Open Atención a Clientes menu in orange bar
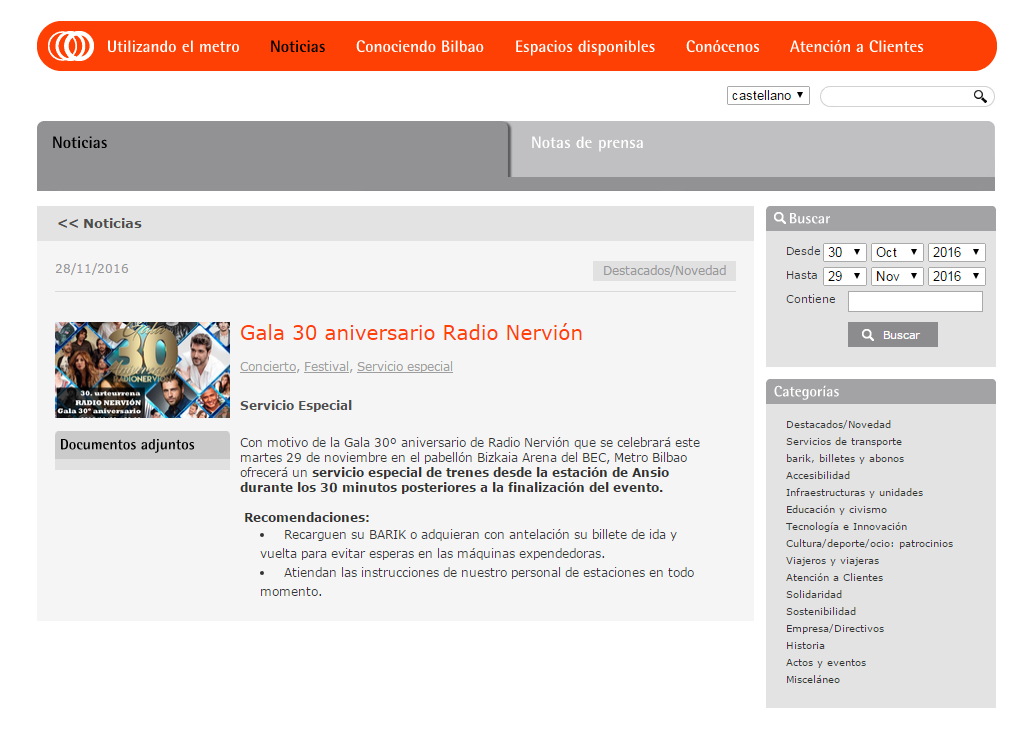This screenshot has height=732, width=1024. (x=856, y=46)
